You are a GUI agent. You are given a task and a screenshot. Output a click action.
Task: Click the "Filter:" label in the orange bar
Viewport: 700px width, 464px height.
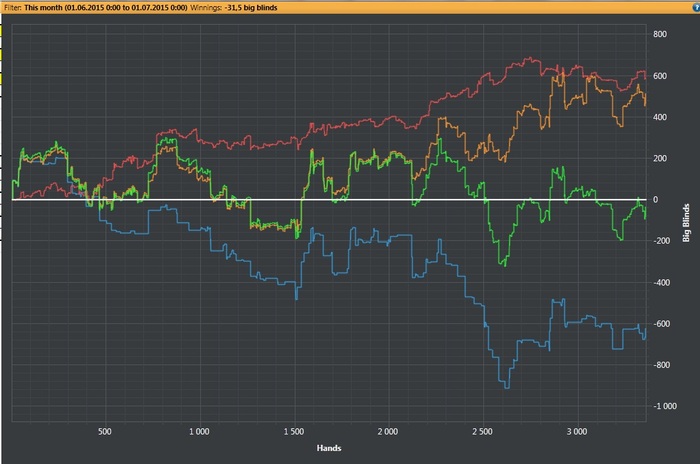click(x=12, y=8)
